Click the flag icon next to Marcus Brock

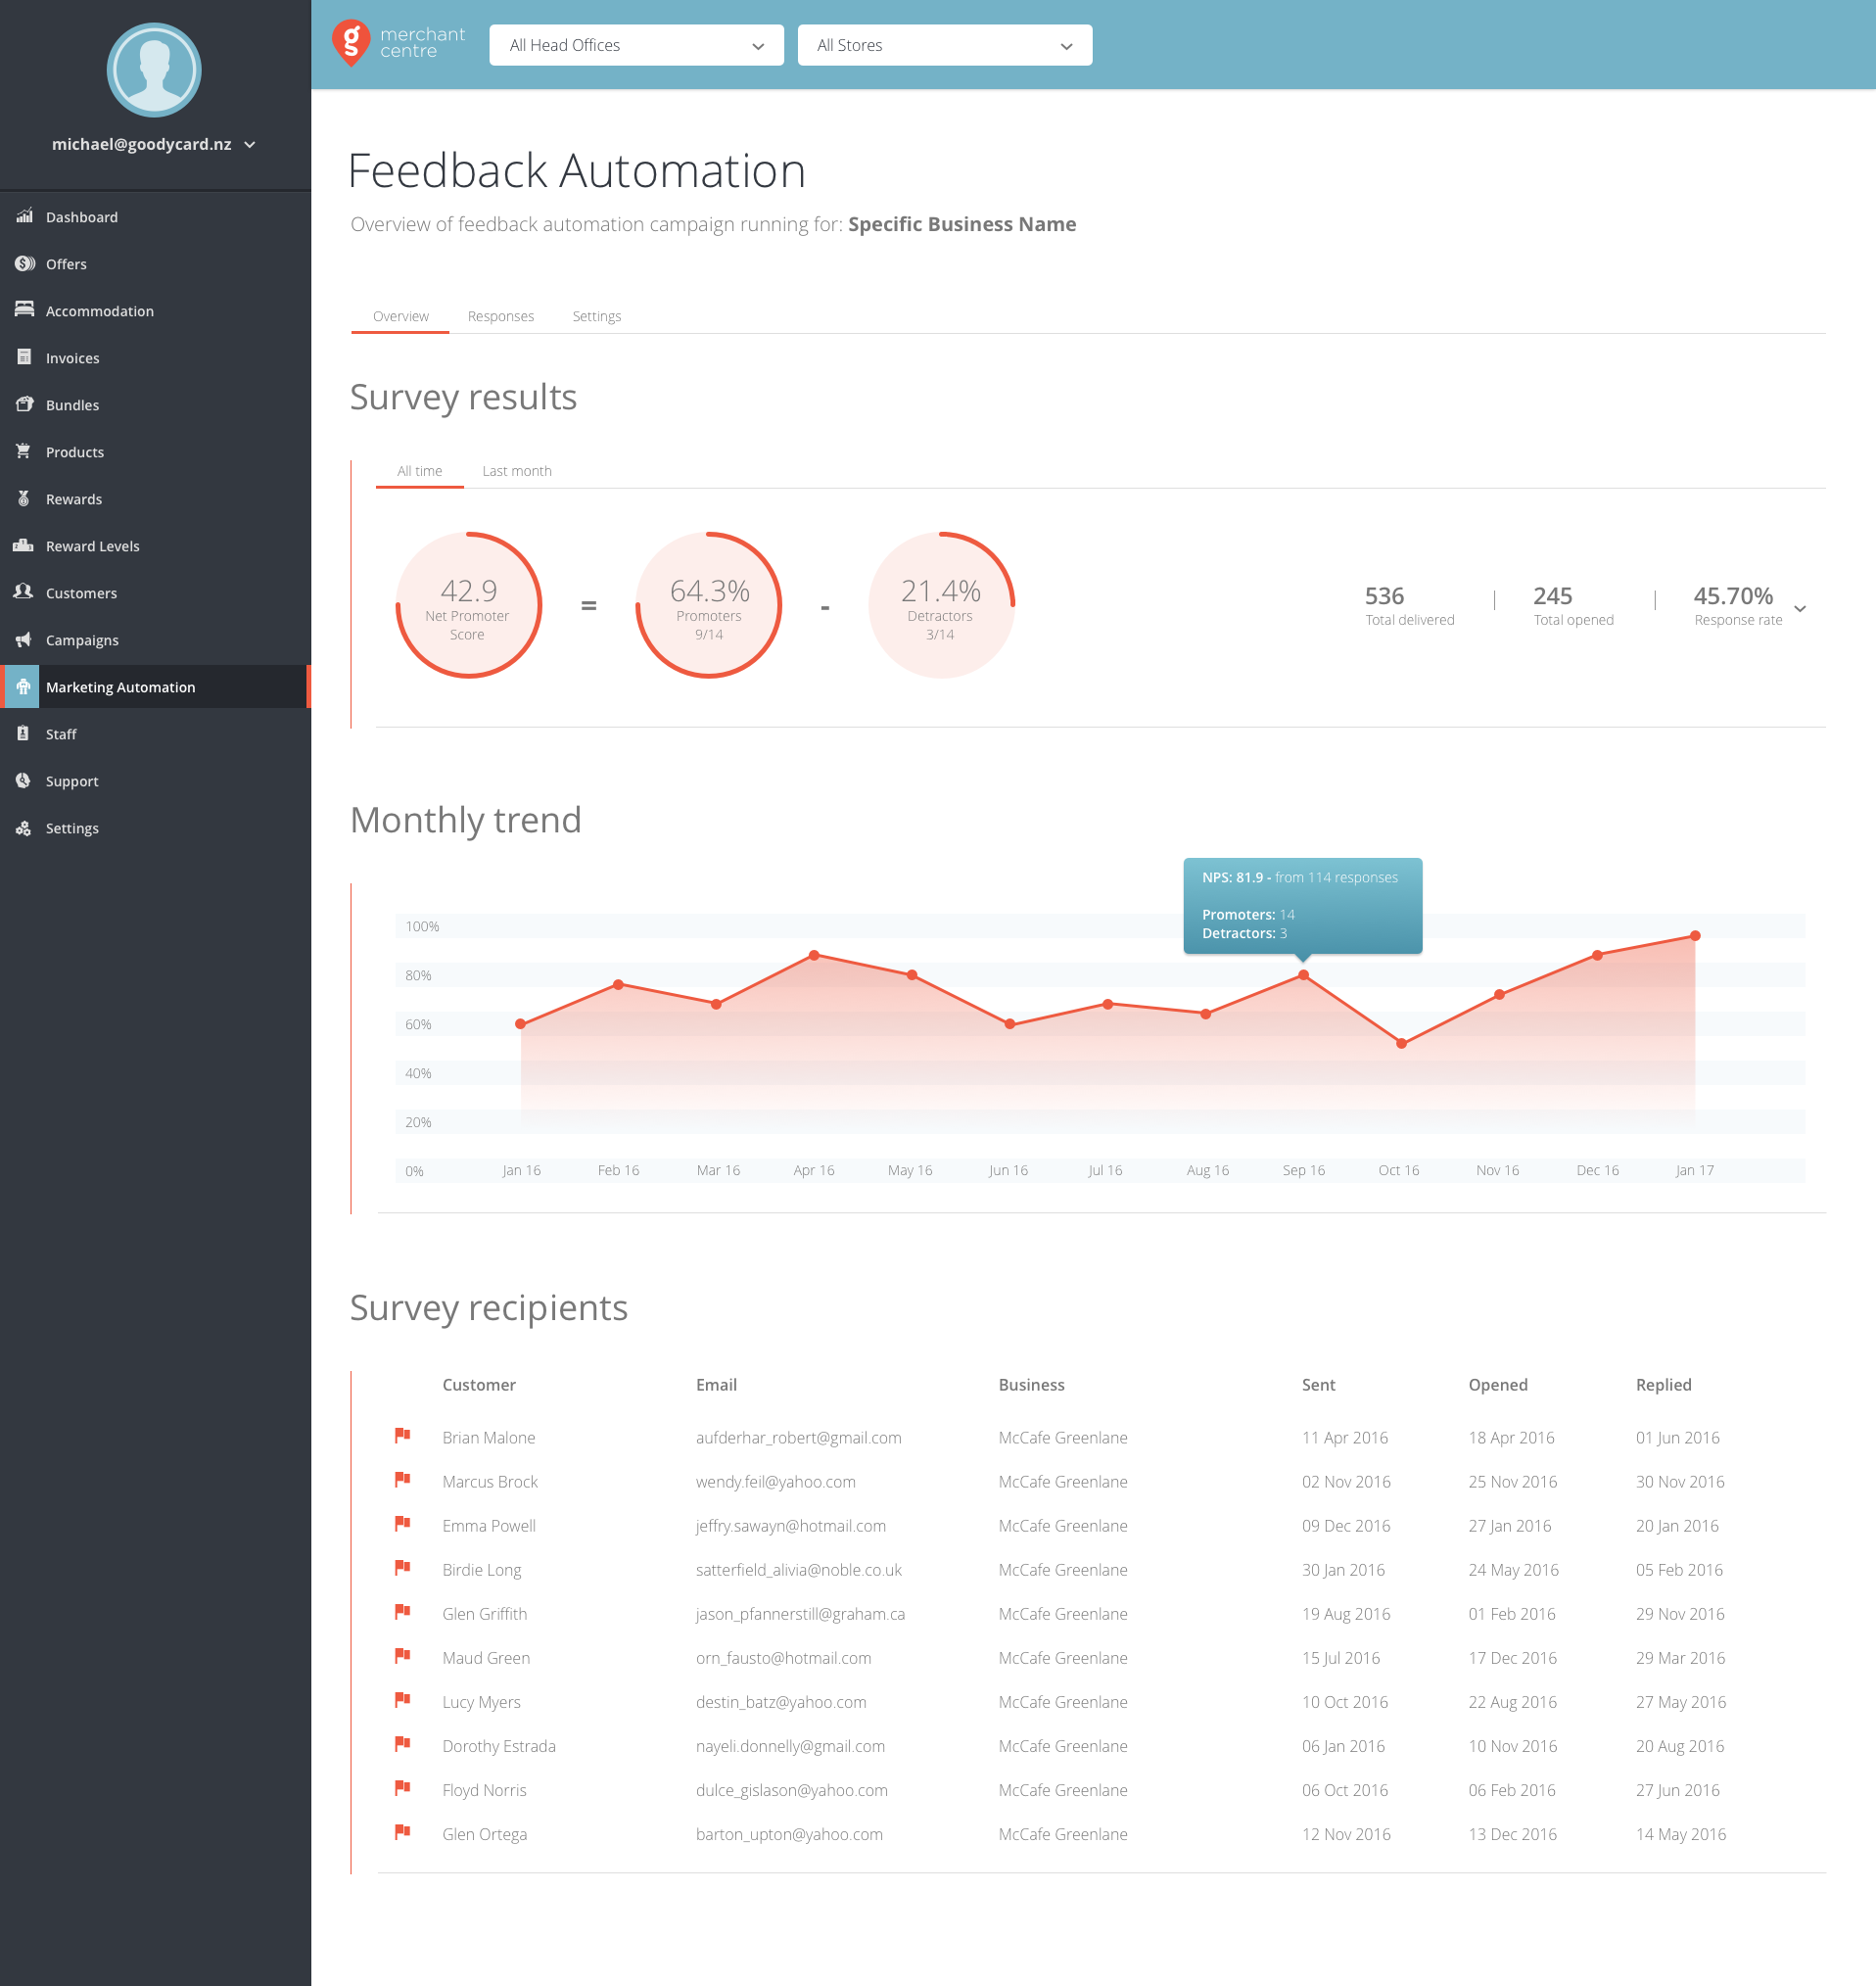pyautogui.click(x=403, y=1479)
